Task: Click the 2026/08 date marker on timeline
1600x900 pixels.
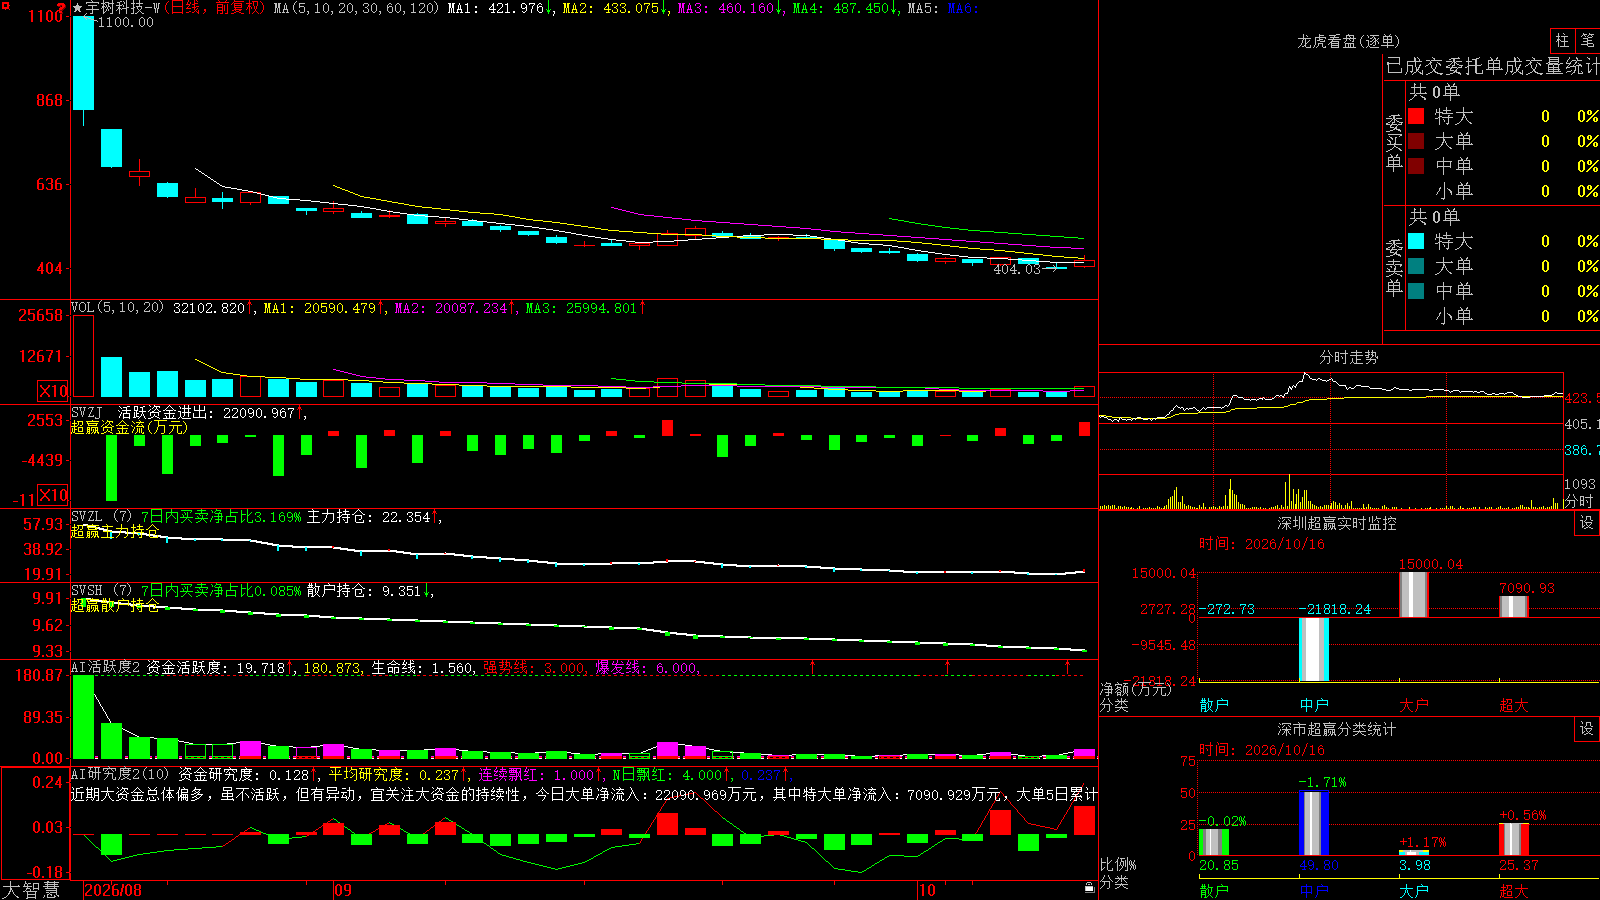Action: 113,890
